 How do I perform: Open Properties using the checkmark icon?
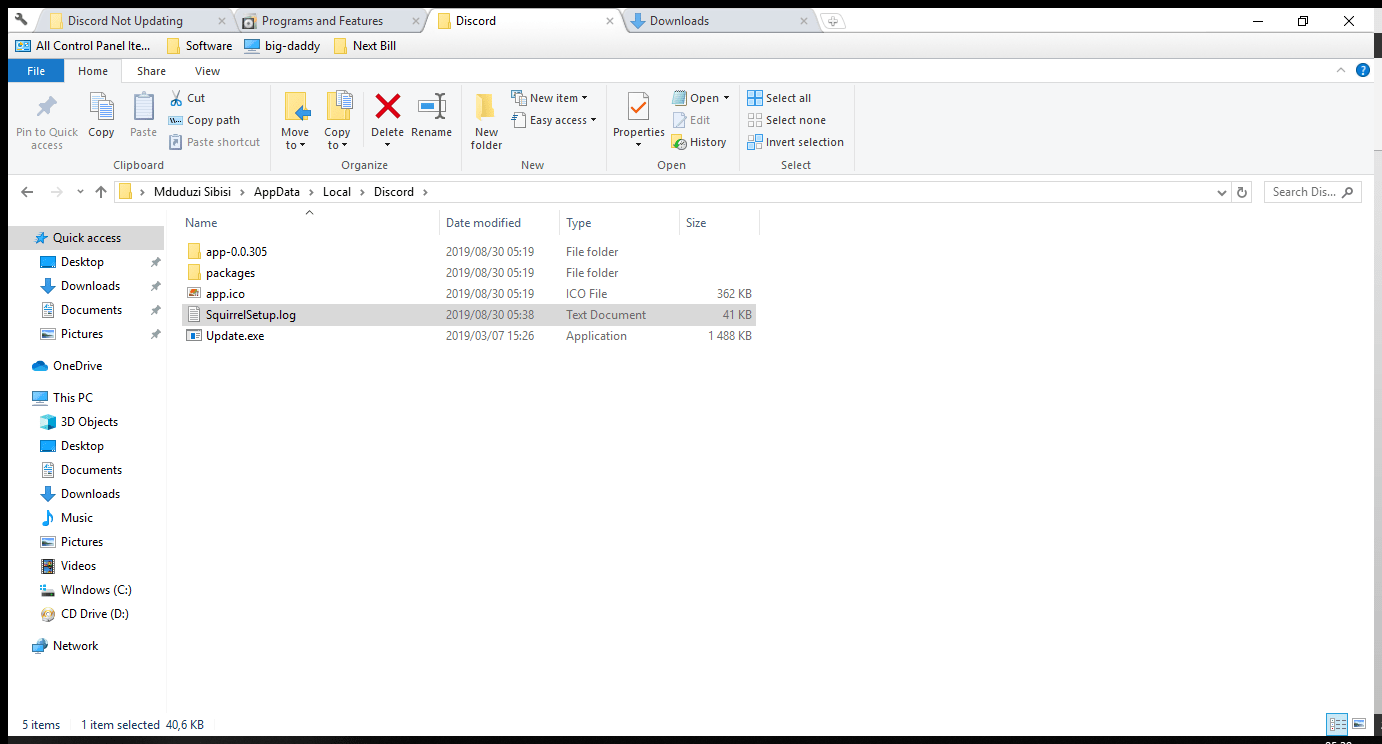point(638,107)
